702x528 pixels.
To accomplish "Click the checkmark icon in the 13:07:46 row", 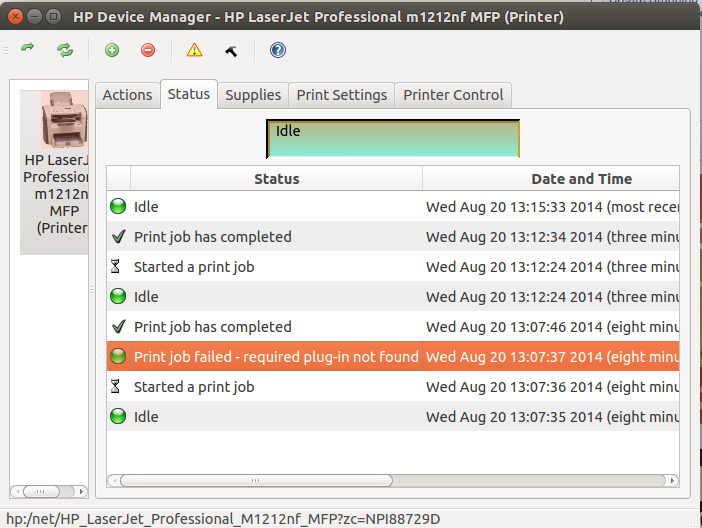I will [x=118, y=326].
